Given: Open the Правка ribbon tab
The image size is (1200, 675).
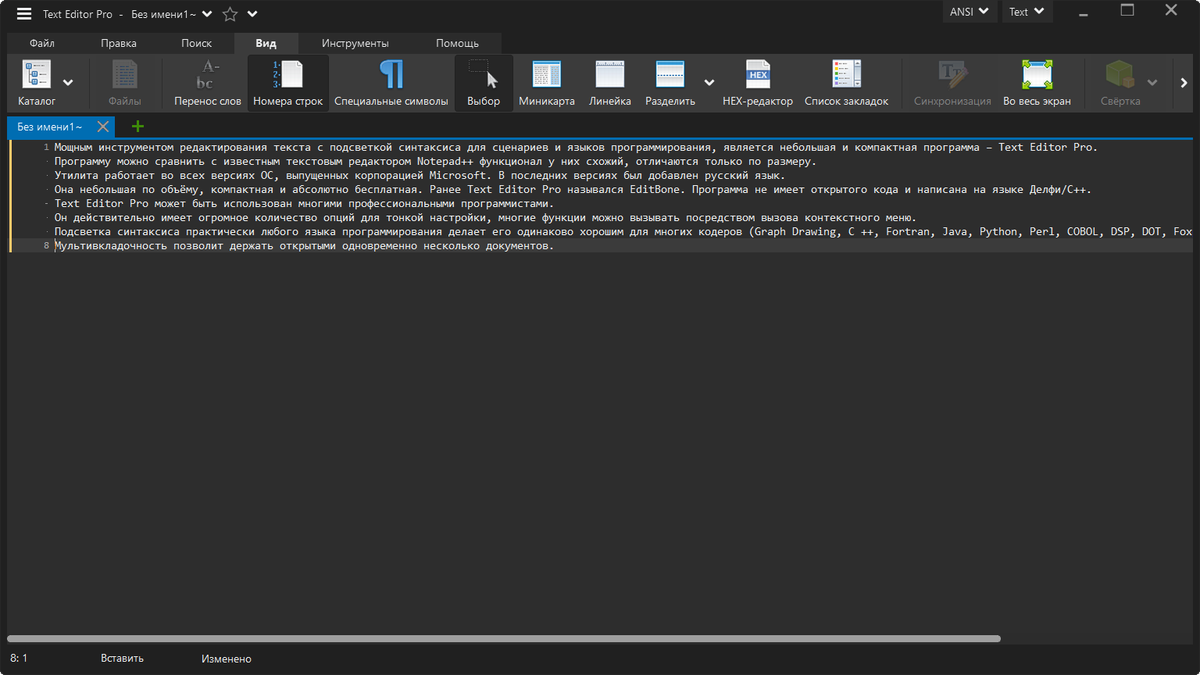Looking at the screenshot, I should click(x=119, y=43).
